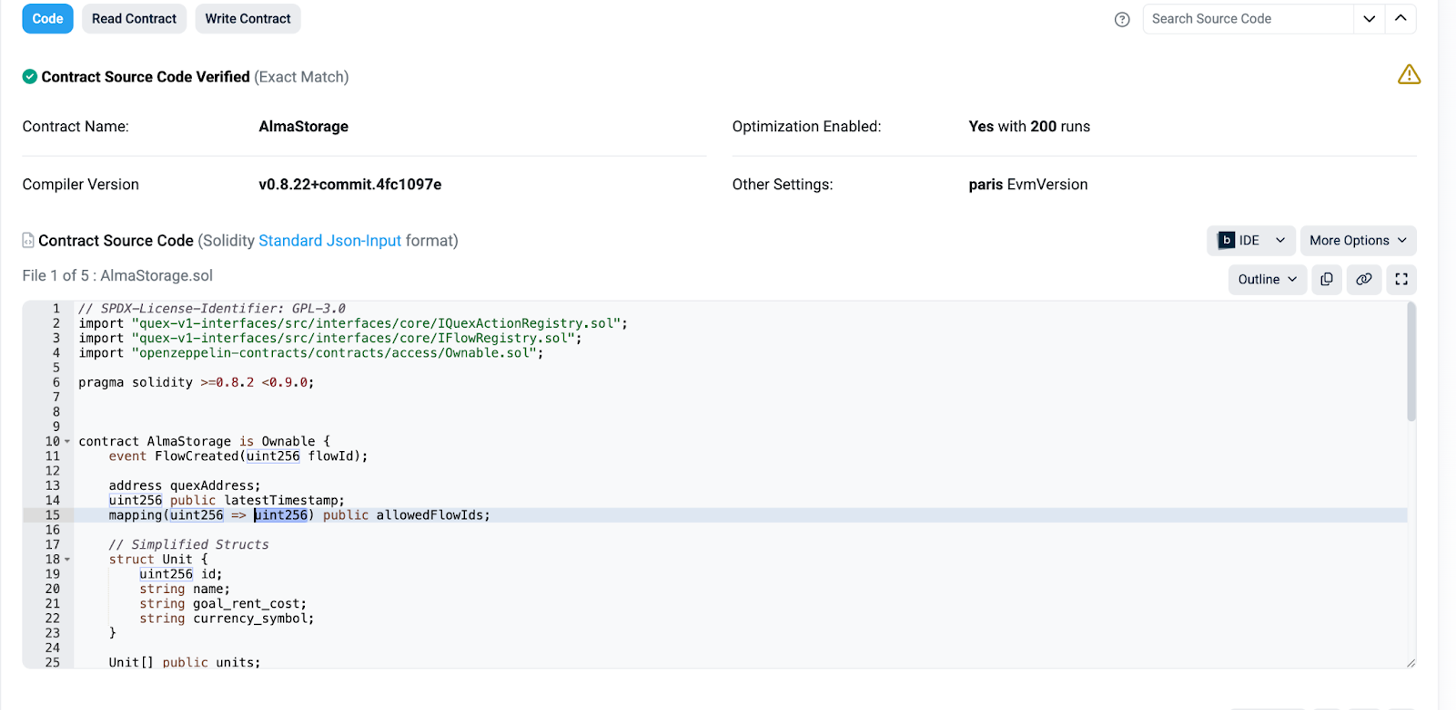Open the IDE dropdown

tap(1251, 240)
